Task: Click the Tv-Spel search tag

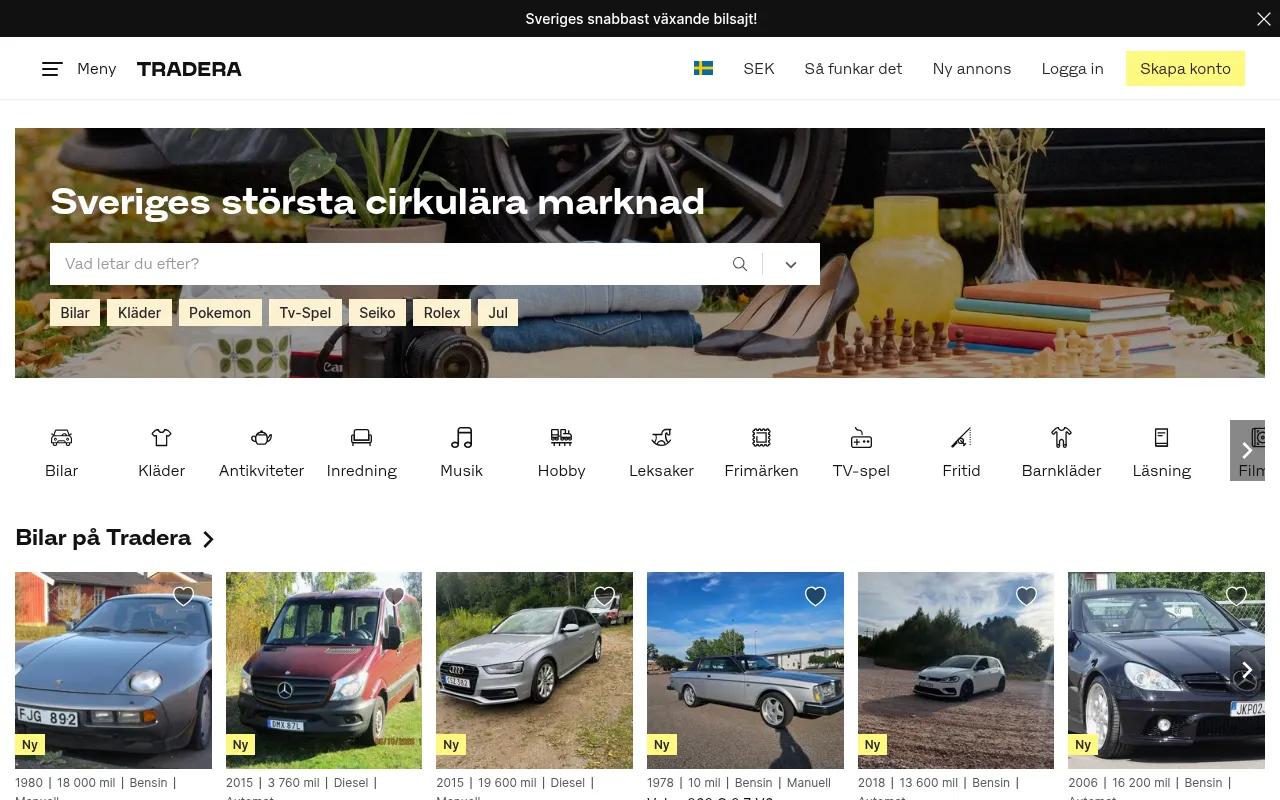Action: pyautogui.click(x=305, y=313)
